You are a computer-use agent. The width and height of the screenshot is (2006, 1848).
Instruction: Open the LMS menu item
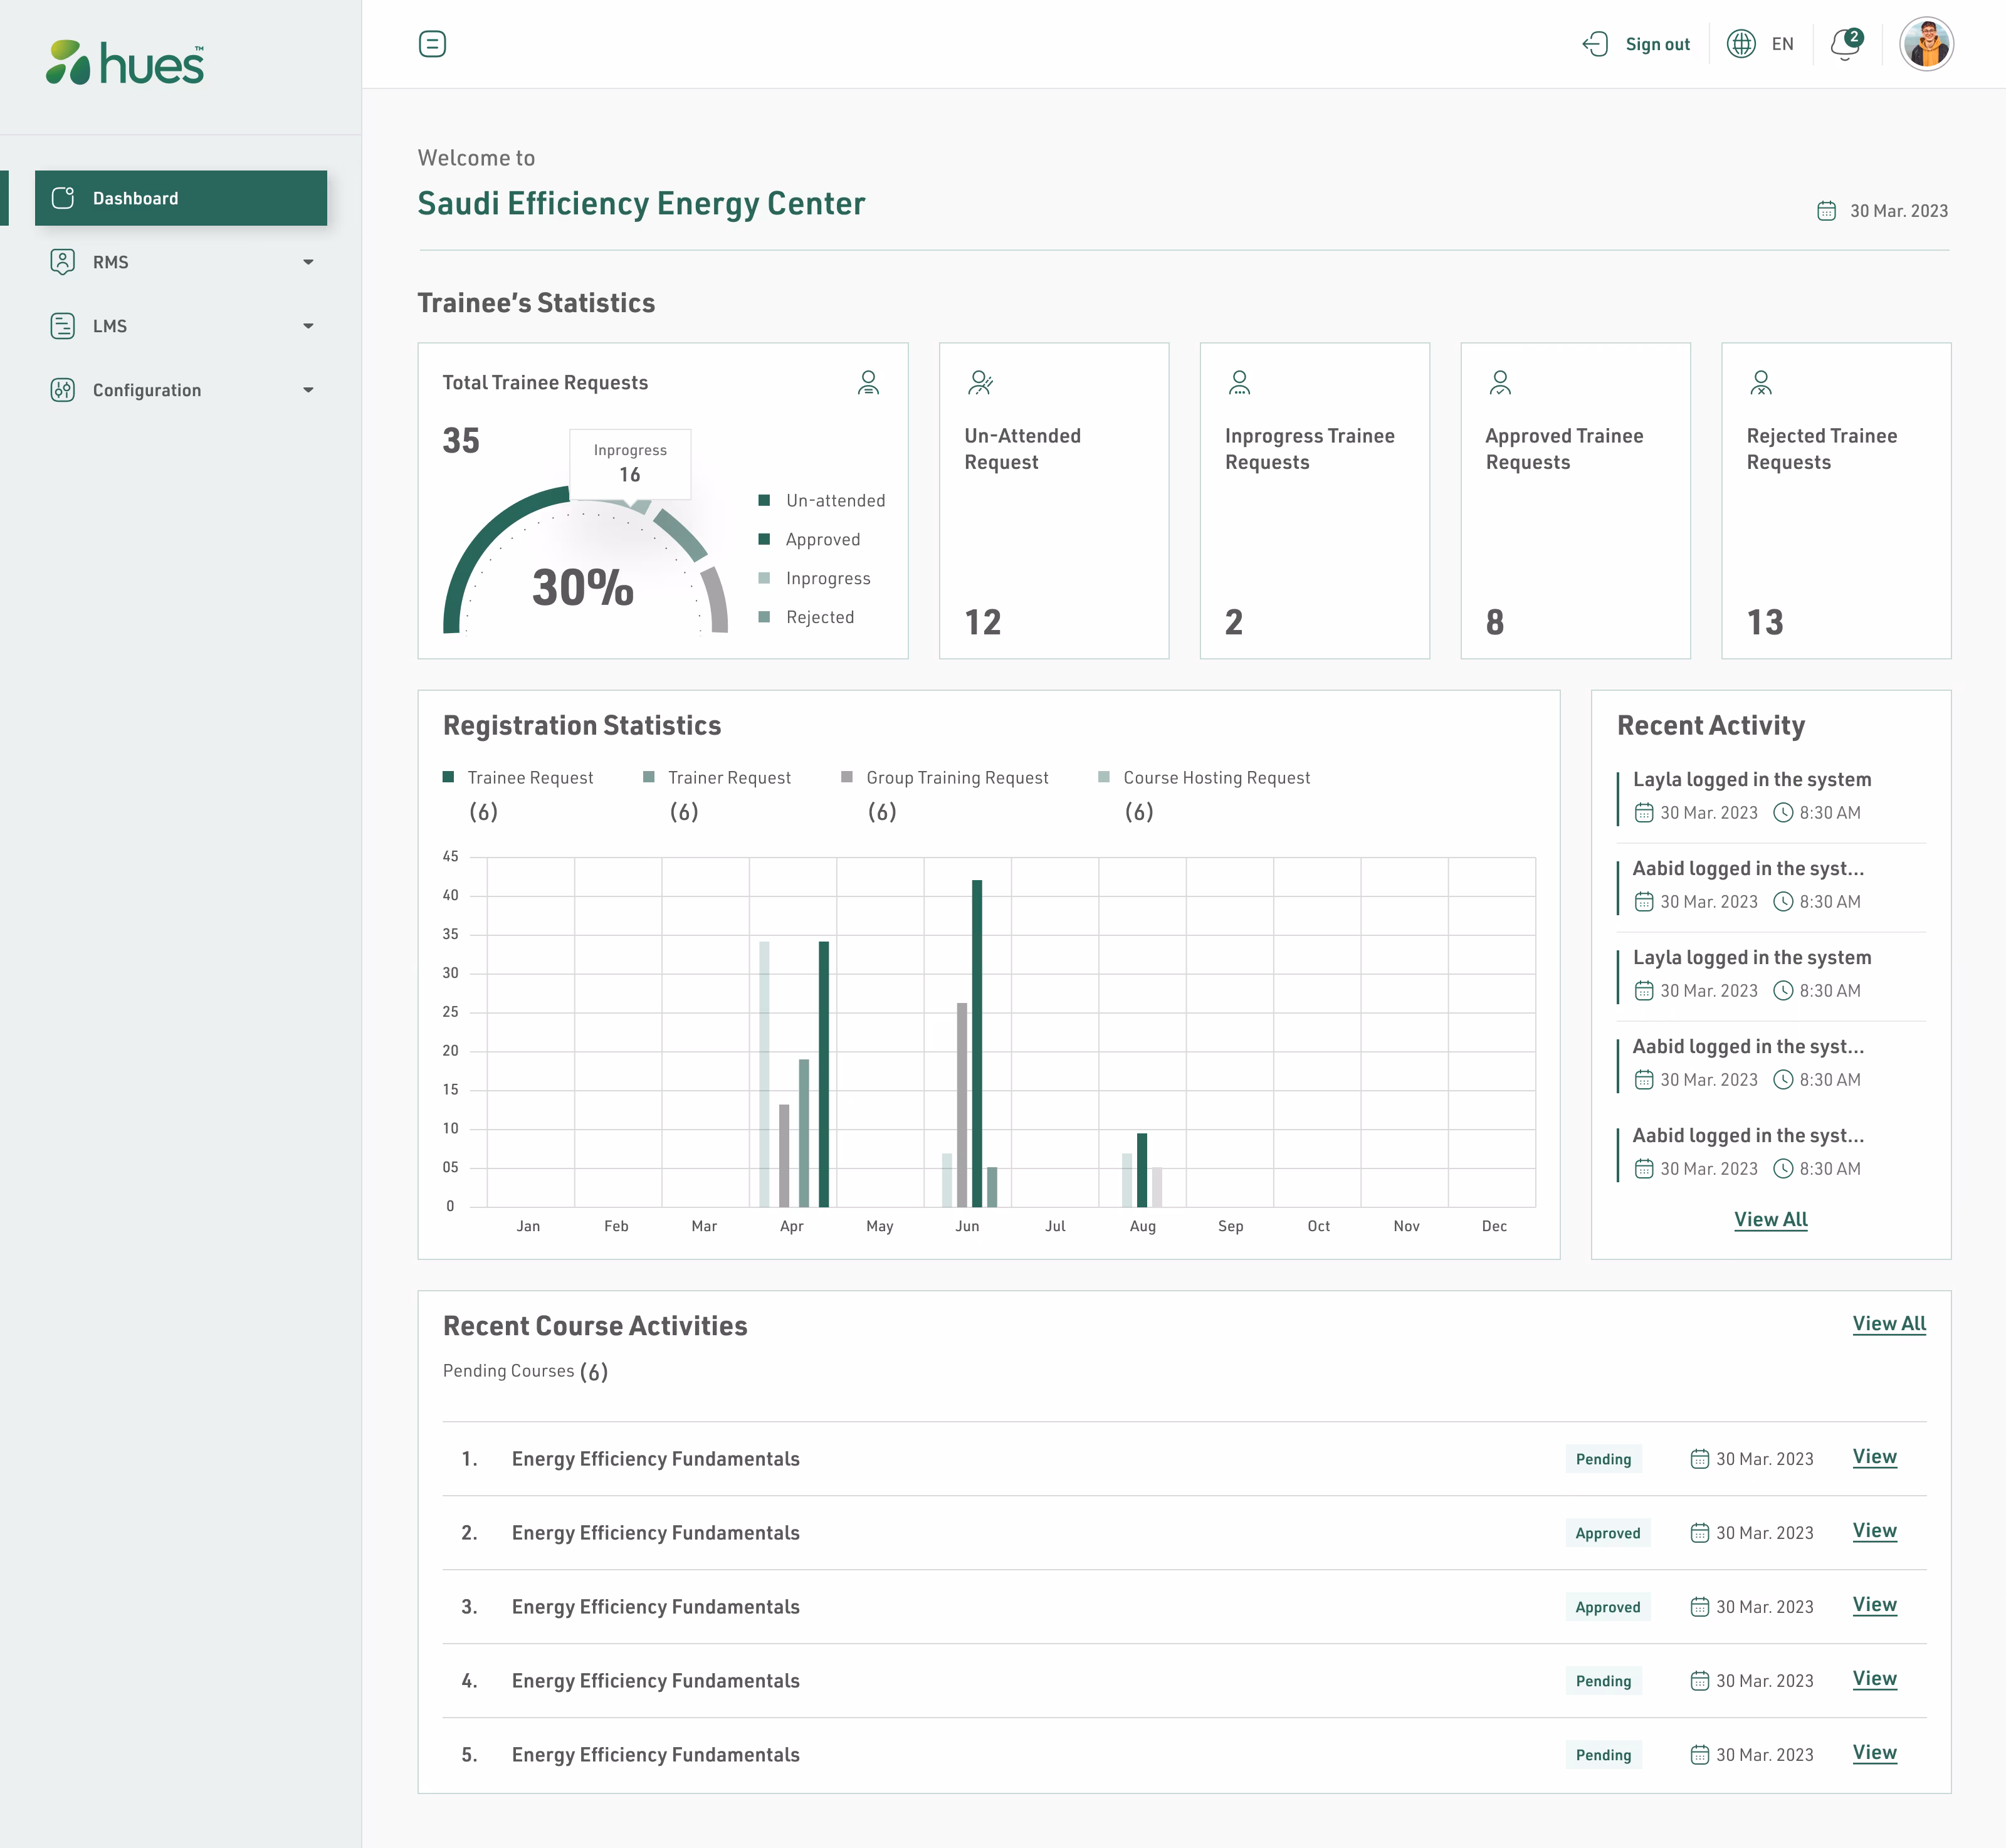(181, 326)
